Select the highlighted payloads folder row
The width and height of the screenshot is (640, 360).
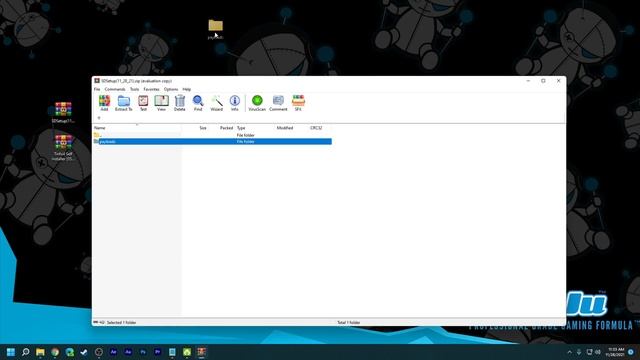(212, 141)
